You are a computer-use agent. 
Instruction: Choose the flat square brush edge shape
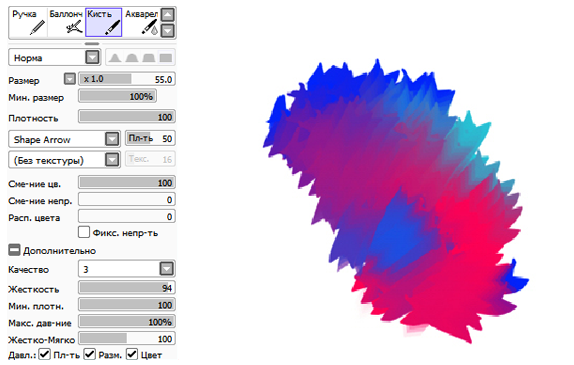166,58
